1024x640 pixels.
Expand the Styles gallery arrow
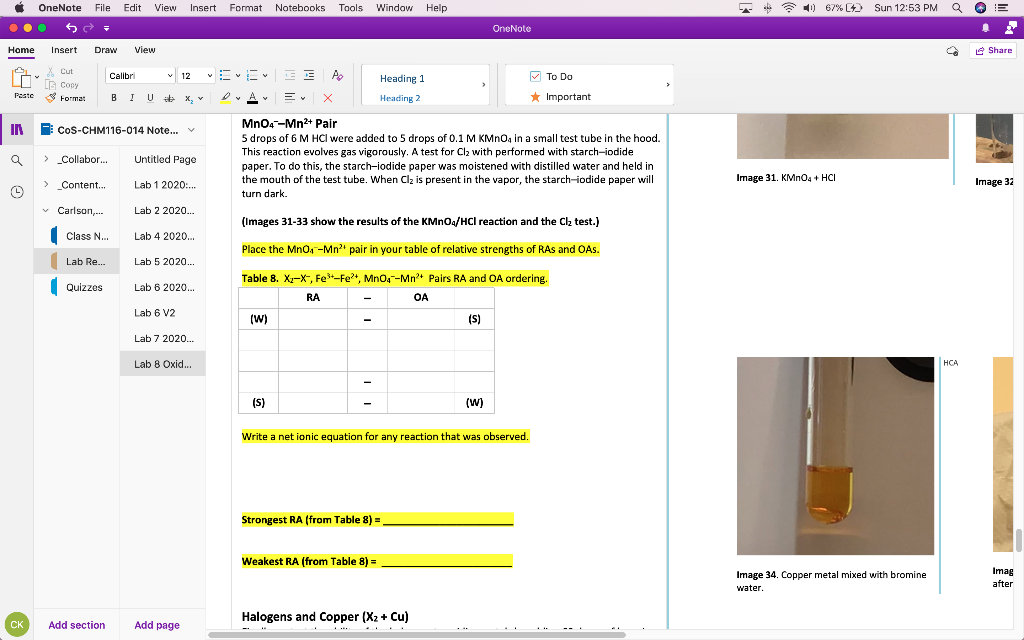[x=483, y=85]
